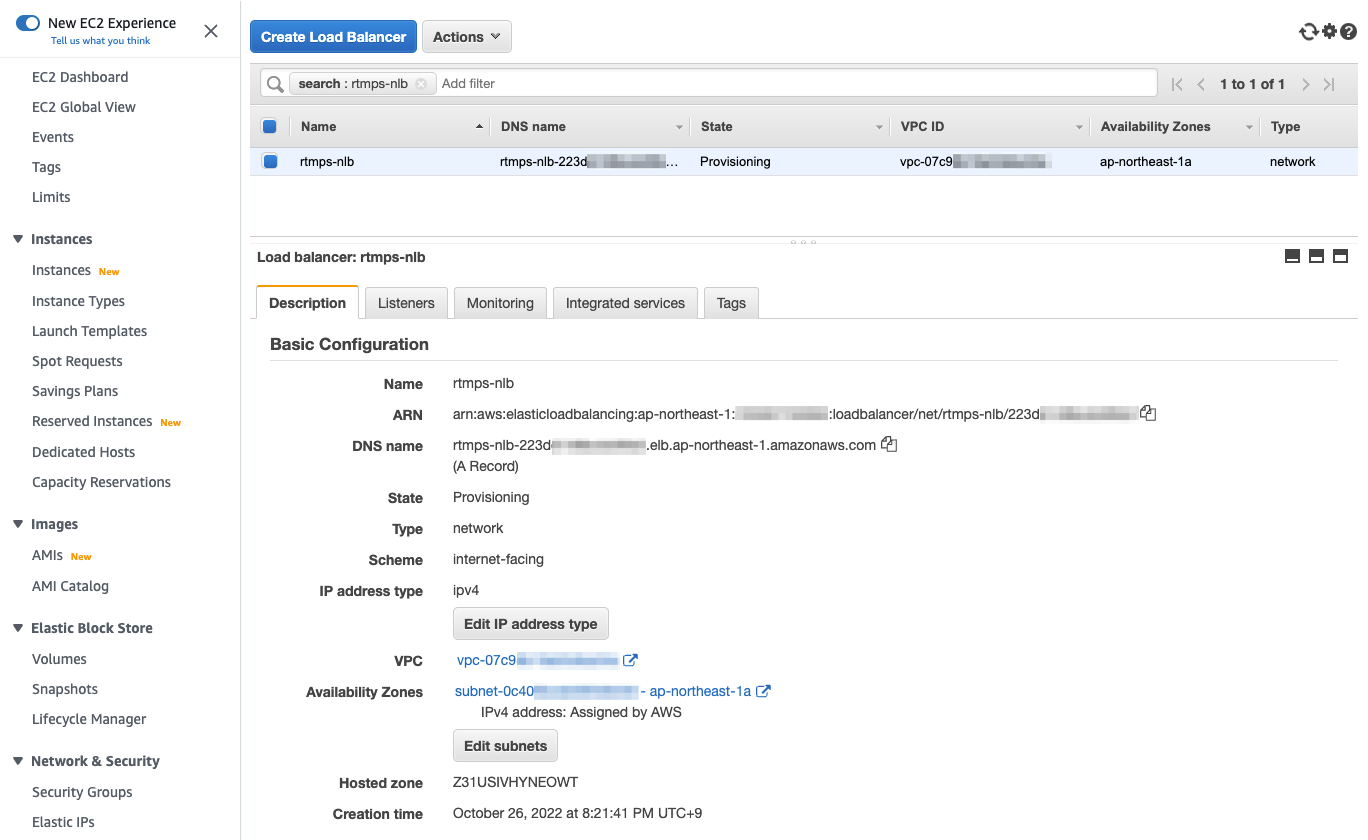Toggle the rtmps-nlb row checkbox
Image resolution: width=1368 pixels, height=840 pixels.
pos(269,161)
